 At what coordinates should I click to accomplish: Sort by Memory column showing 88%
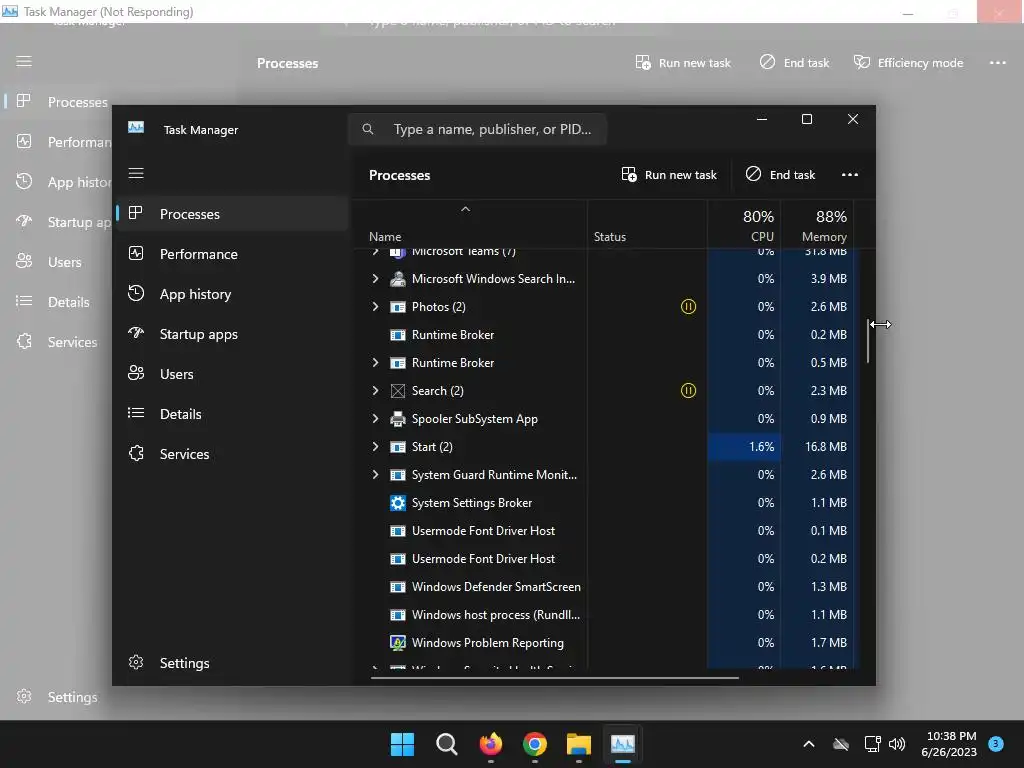[818, 225]
